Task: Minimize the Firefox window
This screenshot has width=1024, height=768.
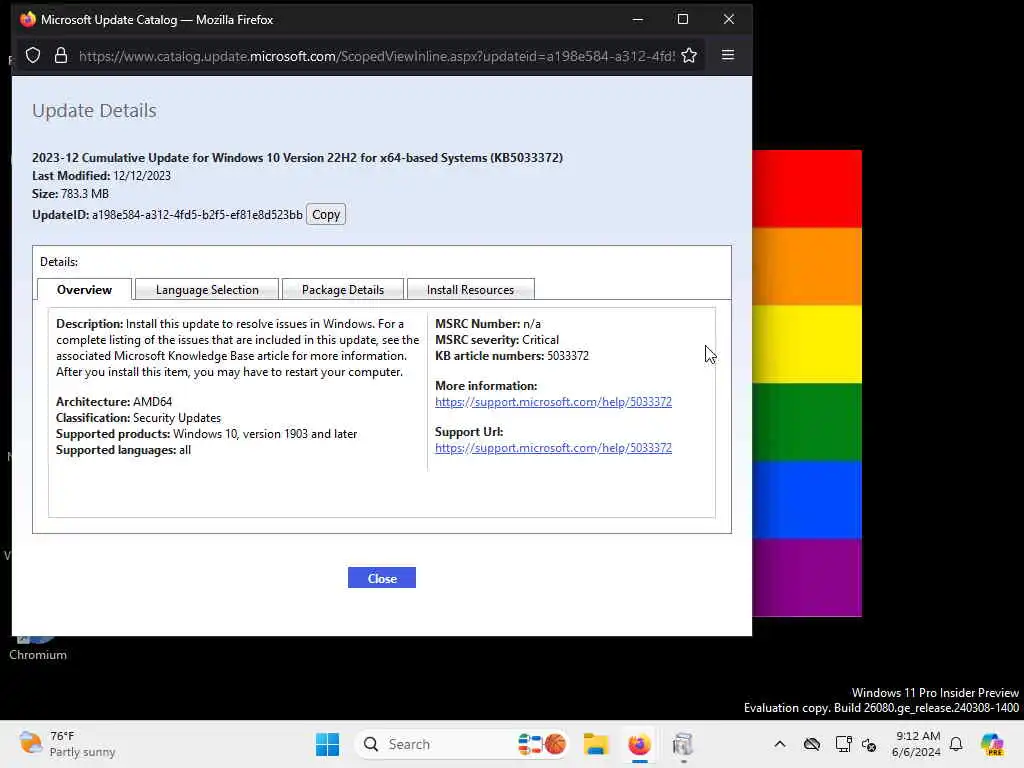Action: 638,20
